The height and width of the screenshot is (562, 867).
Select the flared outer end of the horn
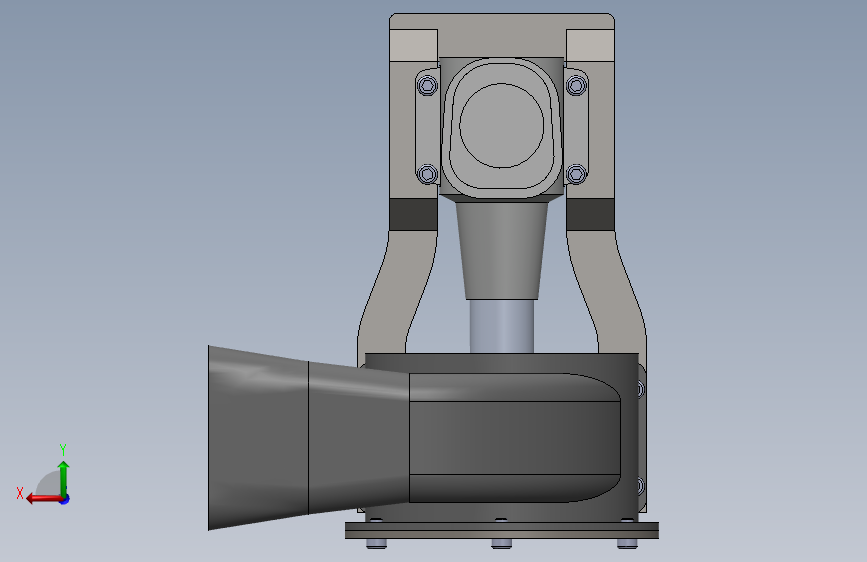(x=258, y=438)
